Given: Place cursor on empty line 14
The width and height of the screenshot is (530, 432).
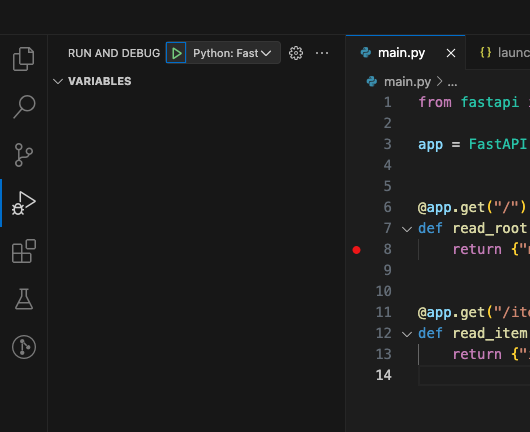Looking at the screenshot, I should click(x=474, y=375).
